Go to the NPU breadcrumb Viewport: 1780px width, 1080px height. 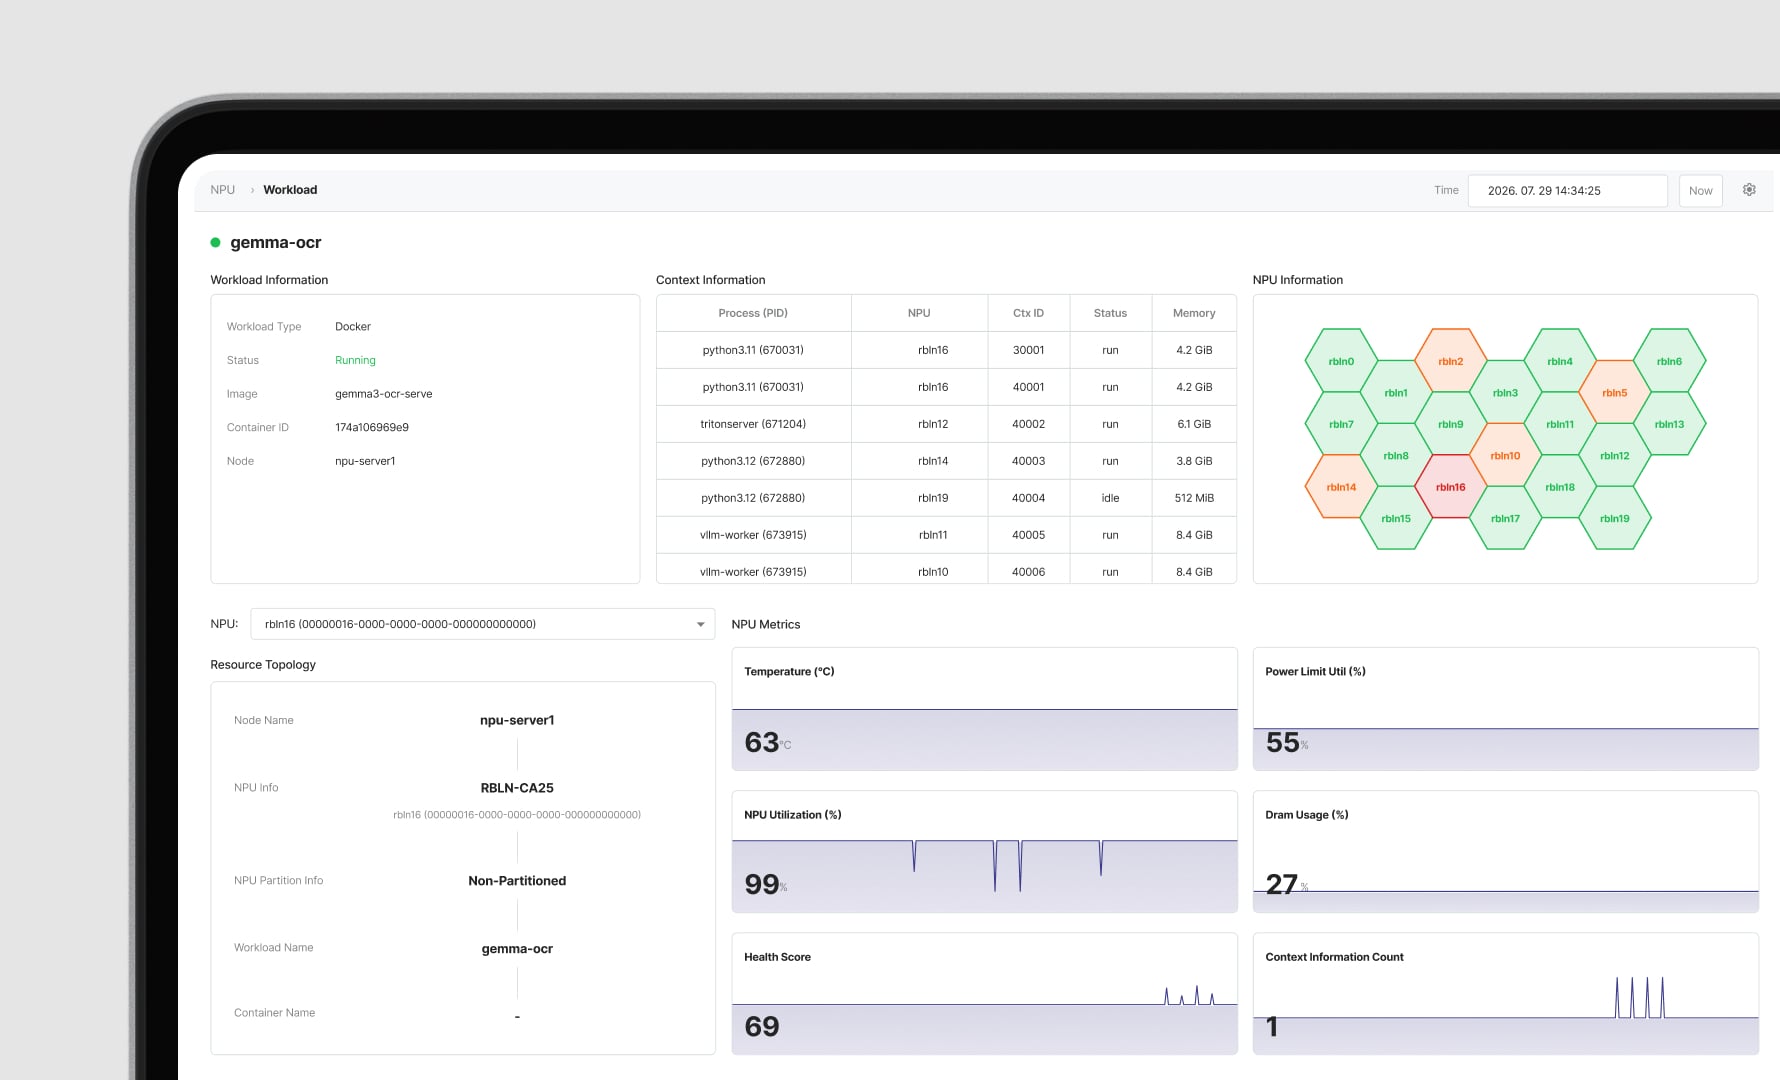click(223, 190)
